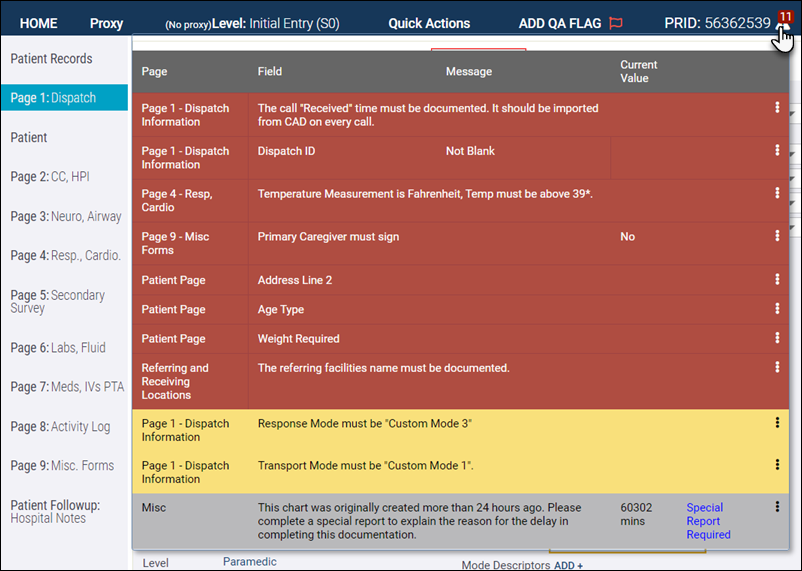This screenshot has width=802, height=571.
Task: Open options menu for Address Line 2 row
Action: 777,279
